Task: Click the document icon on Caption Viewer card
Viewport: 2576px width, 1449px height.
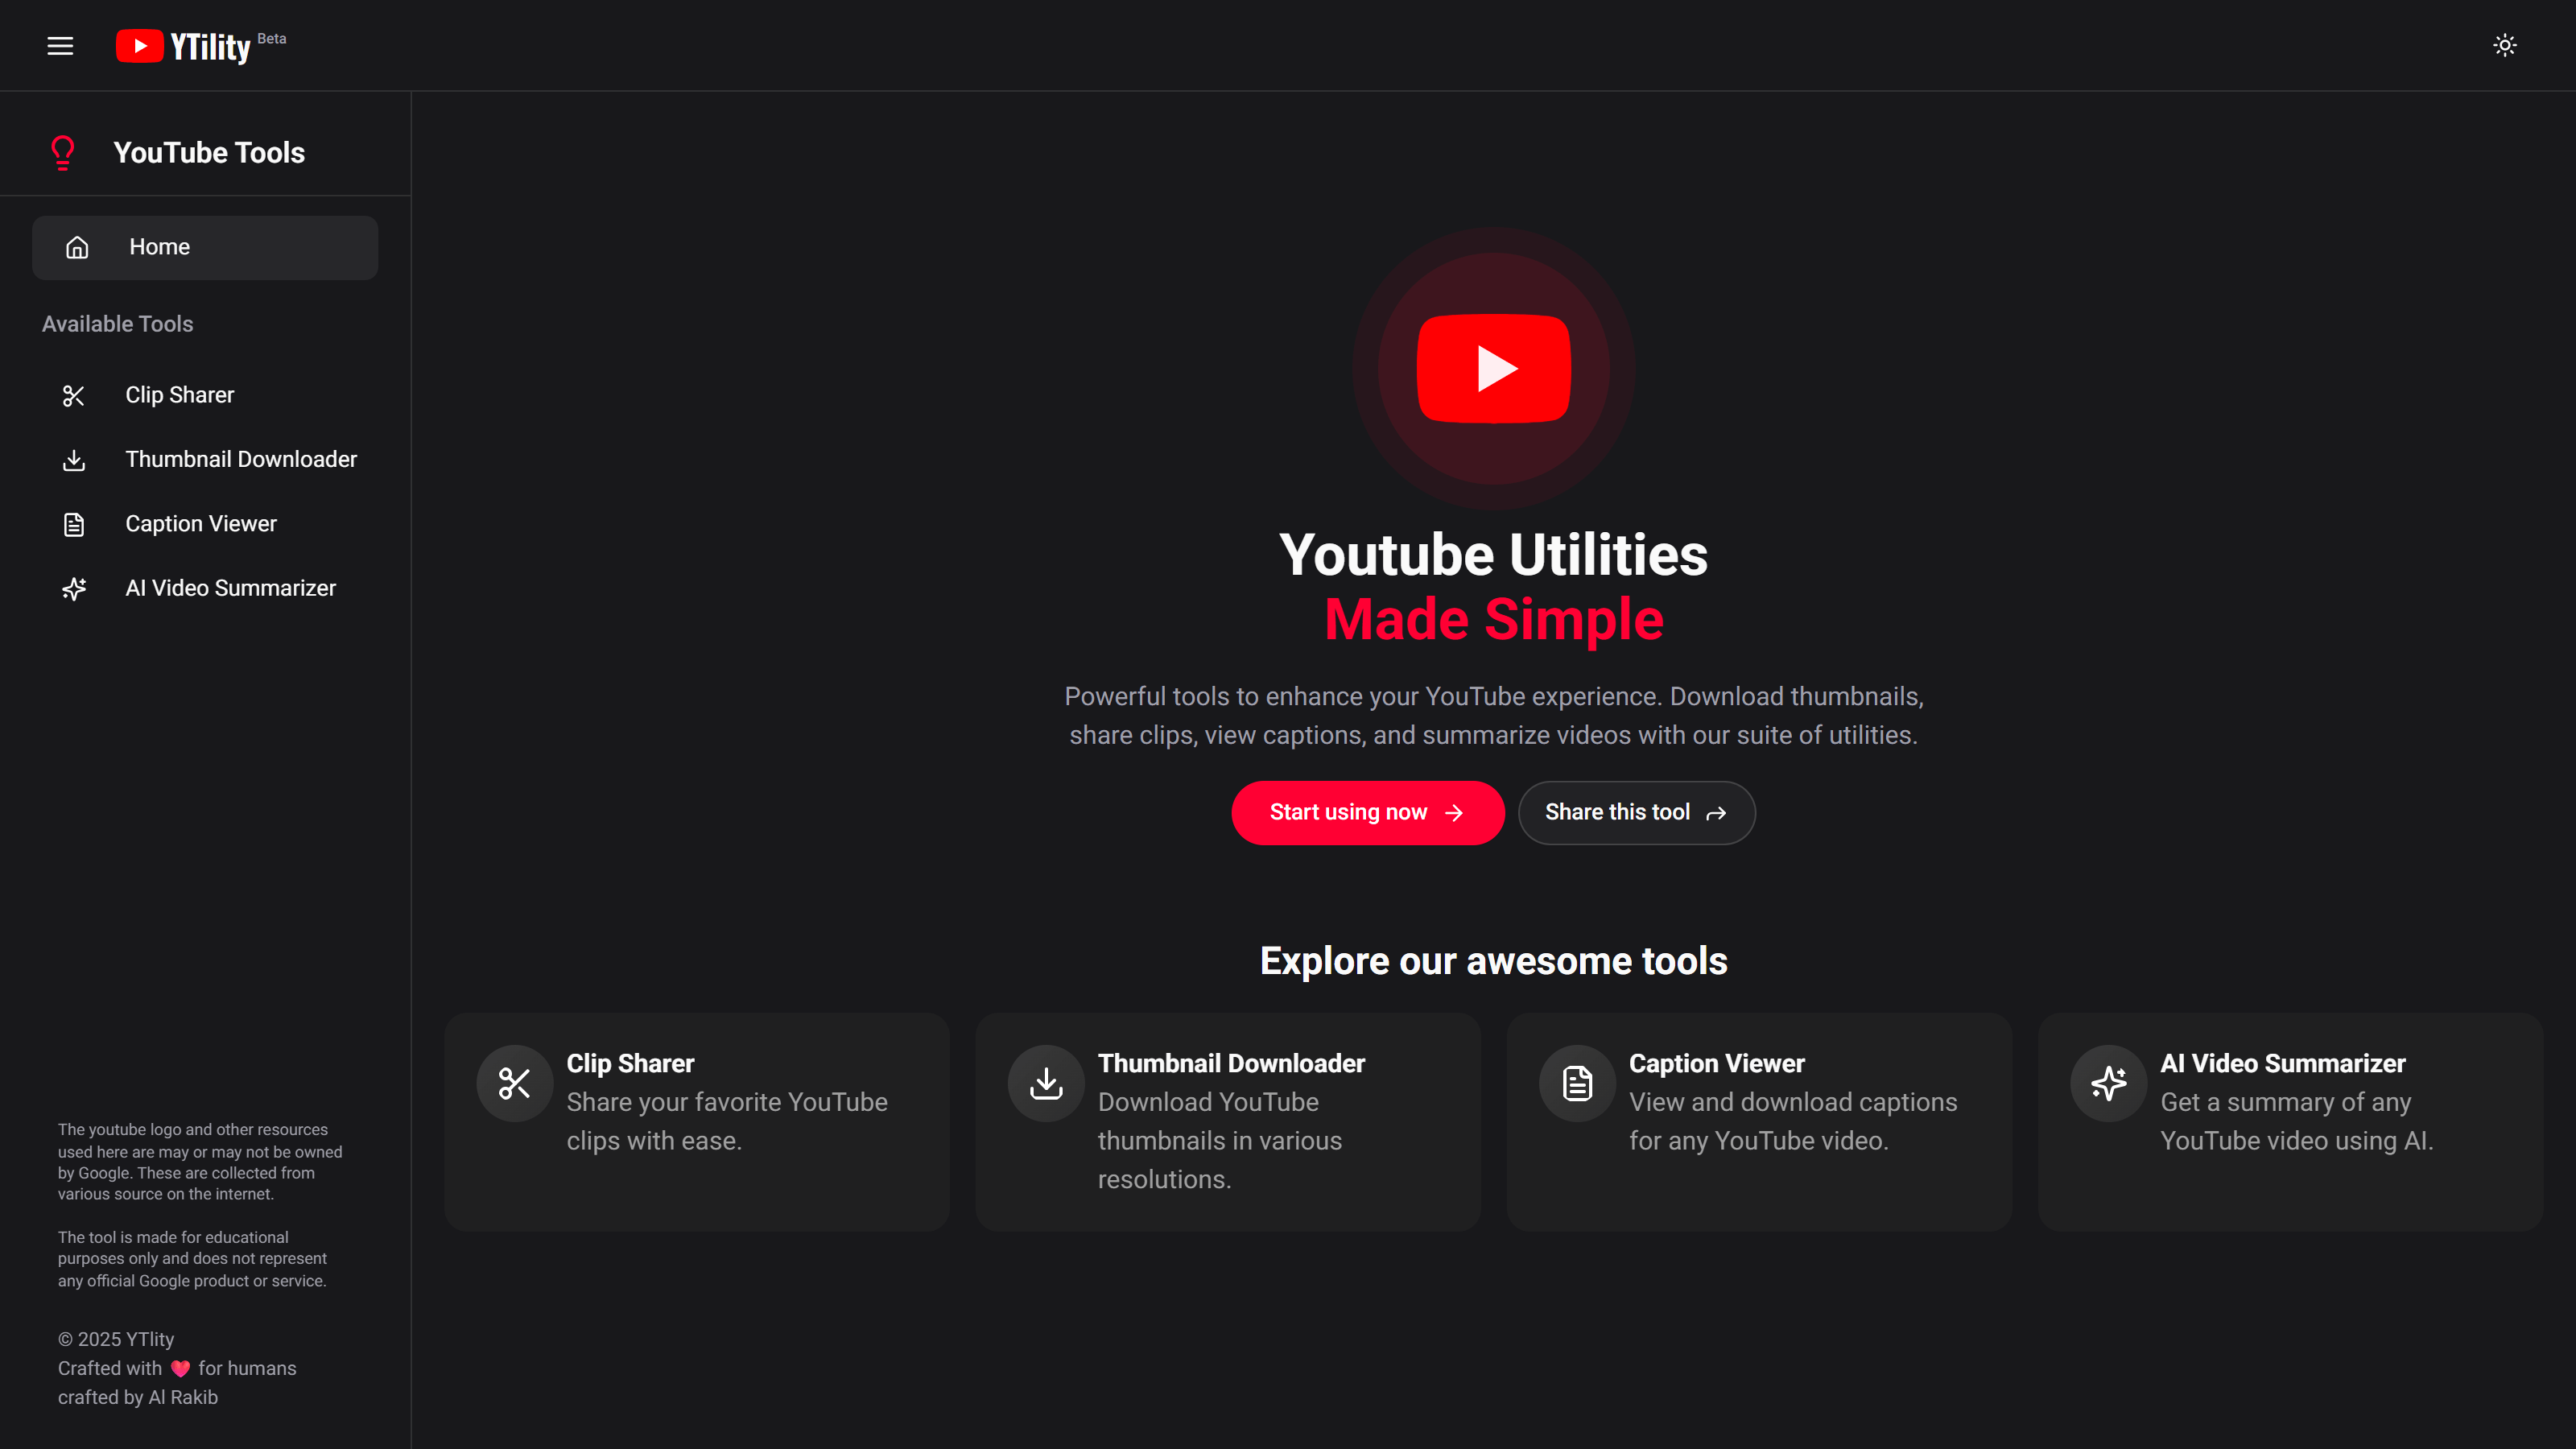Action: coord(1576,1082)
